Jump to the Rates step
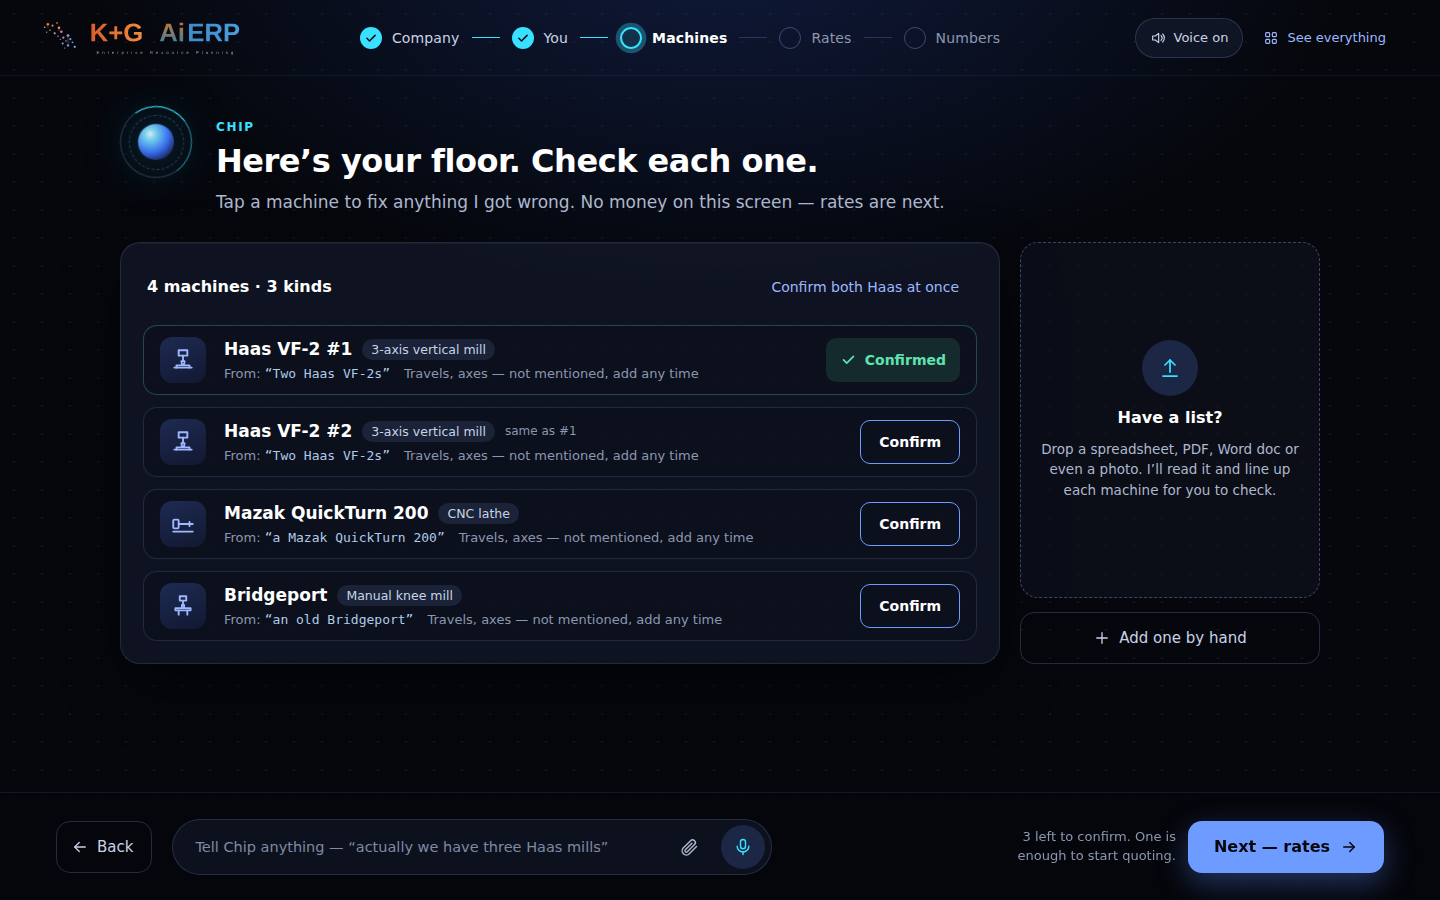The width and height of the screenshot is (1440, 900). click(x=815, y=38)
